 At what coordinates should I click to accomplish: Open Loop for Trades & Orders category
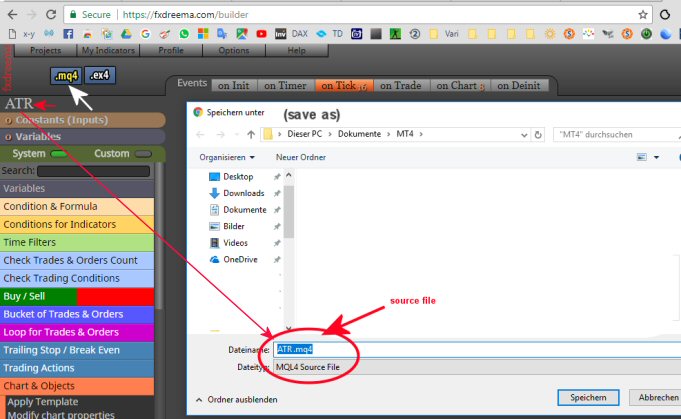(x=77, y=332)
